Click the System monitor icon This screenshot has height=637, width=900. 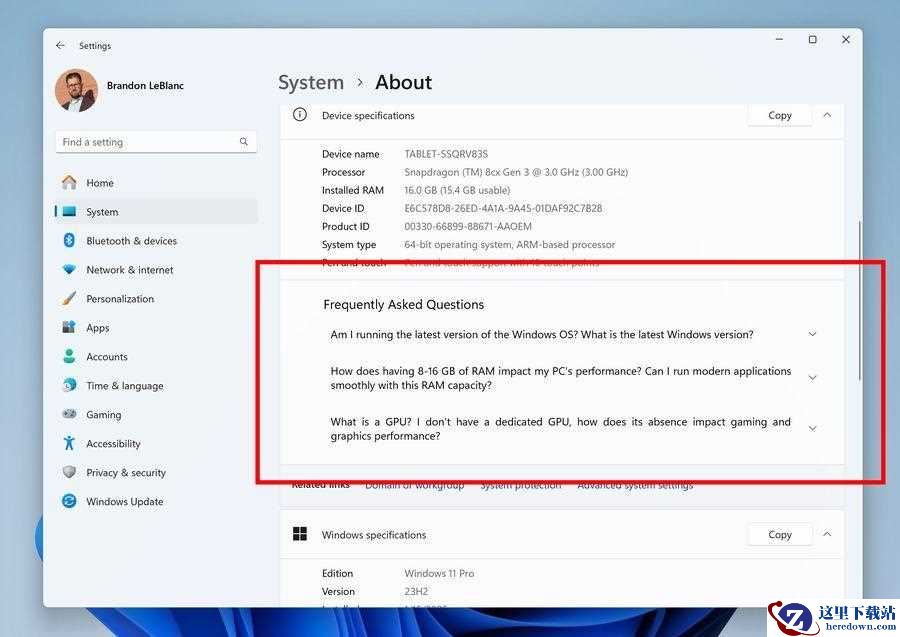[69, 212]
